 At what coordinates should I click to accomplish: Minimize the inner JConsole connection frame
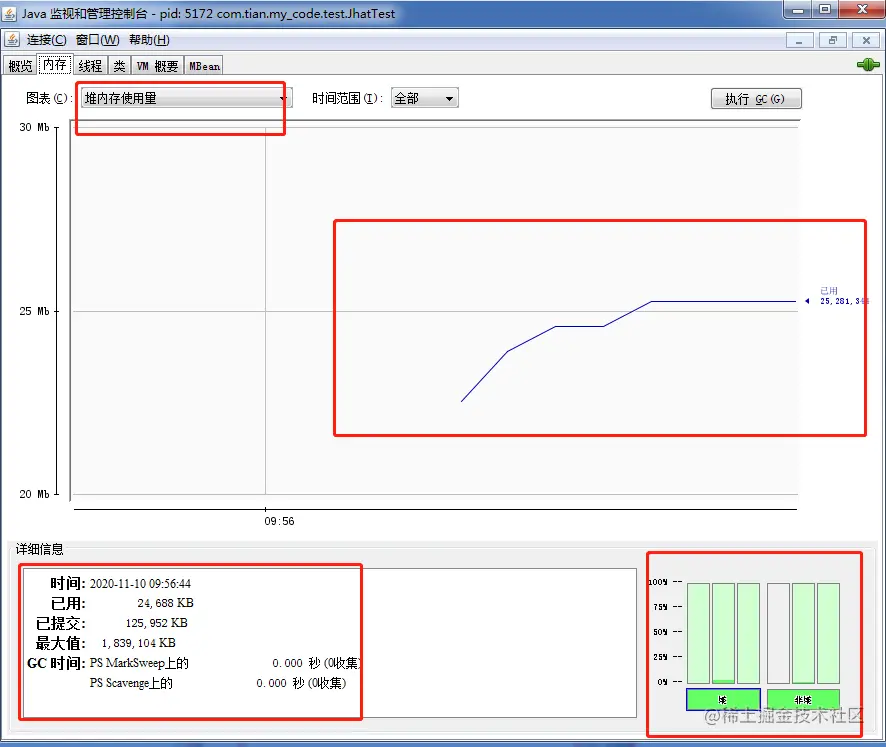pos(799,41)
